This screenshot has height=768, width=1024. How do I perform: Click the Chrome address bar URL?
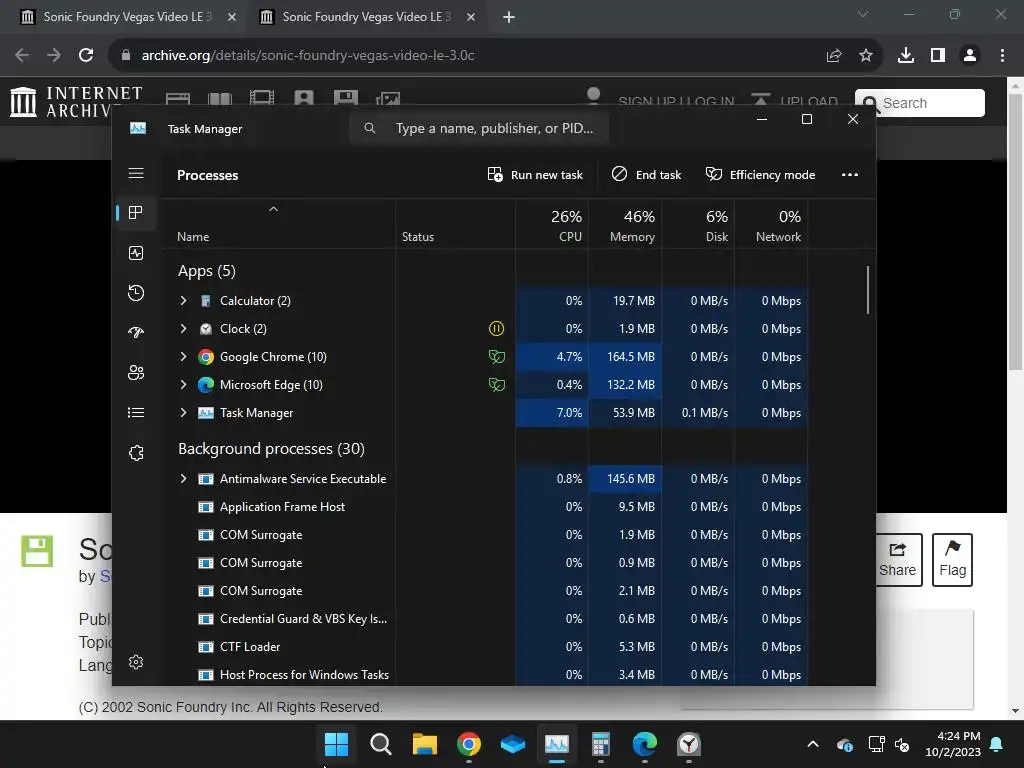pyautogui.click(x=308, y=55)
